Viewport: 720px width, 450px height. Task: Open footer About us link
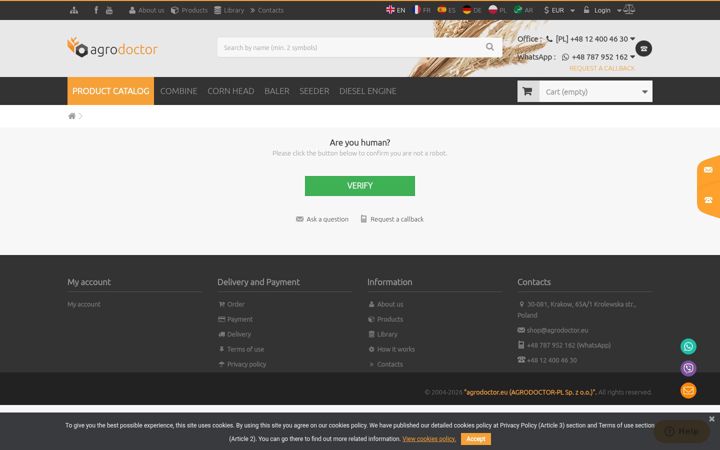click(x=386, y=304)
